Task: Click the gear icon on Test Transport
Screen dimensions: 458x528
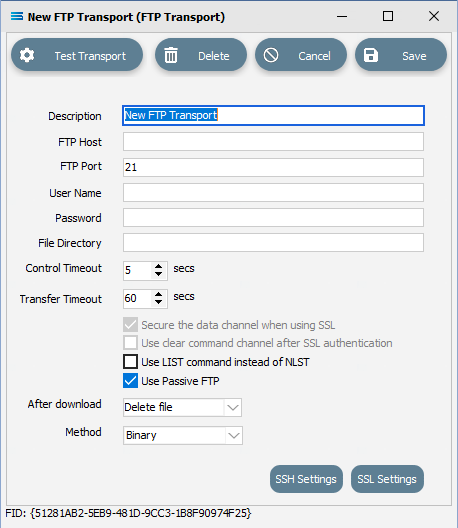Action: [27, 55]
